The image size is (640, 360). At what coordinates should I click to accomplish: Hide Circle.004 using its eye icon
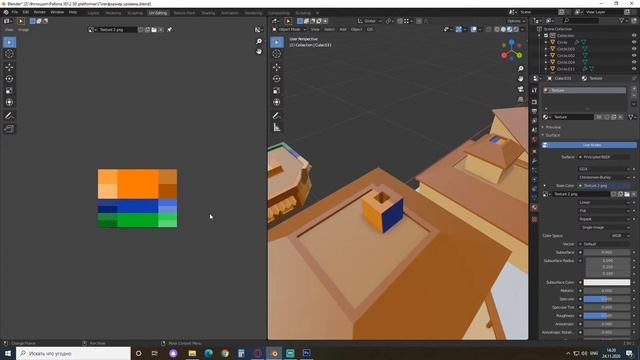click(634, 62)
